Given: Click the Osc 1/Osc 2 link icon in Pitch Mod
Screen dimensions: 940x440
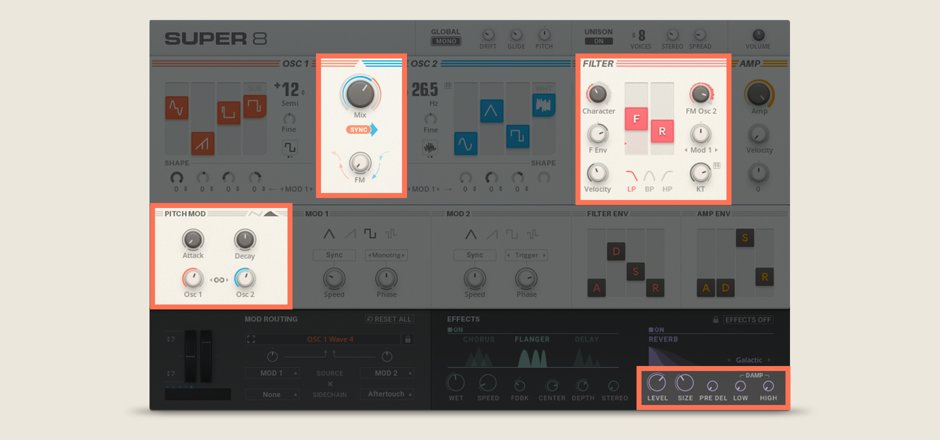Looking at the screenshot, I should coord(219,281).
